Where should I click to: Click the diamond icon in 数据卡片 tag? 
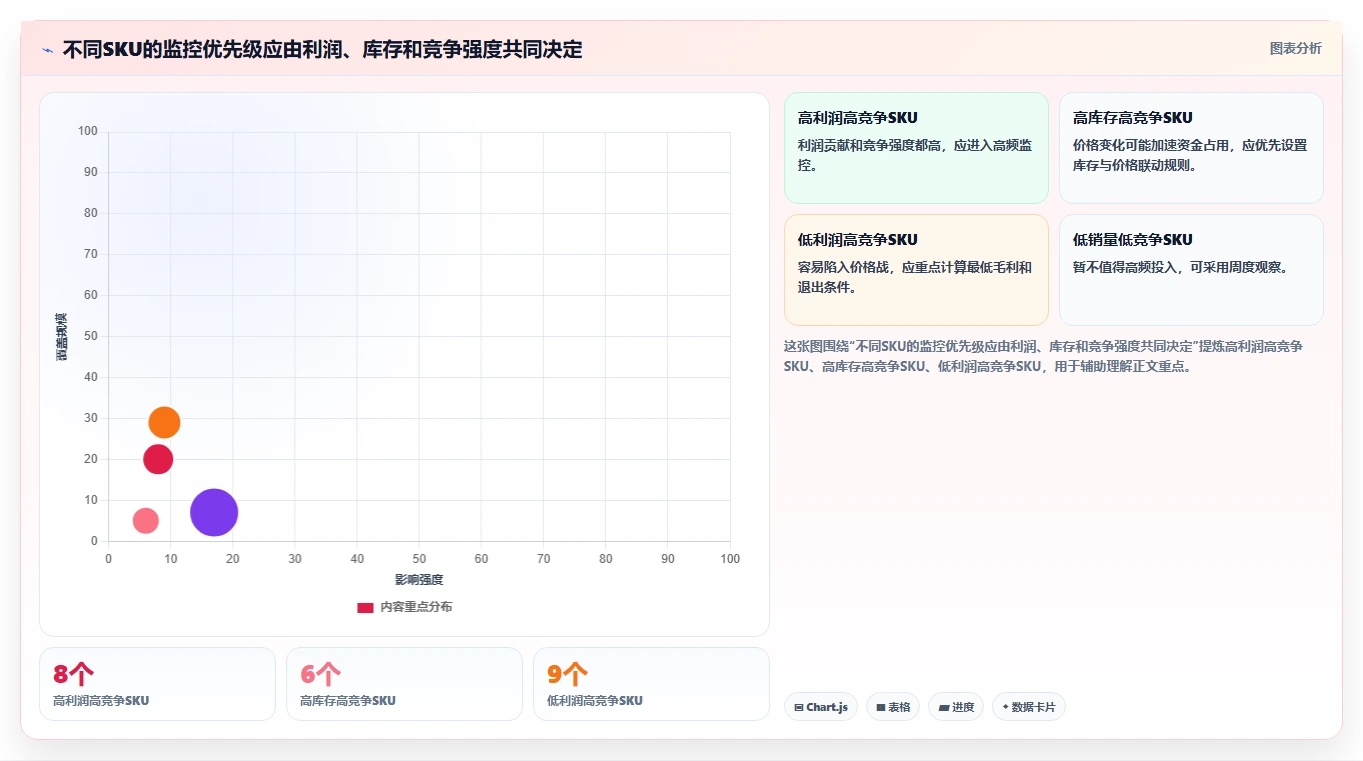[x=1006, y=707]
